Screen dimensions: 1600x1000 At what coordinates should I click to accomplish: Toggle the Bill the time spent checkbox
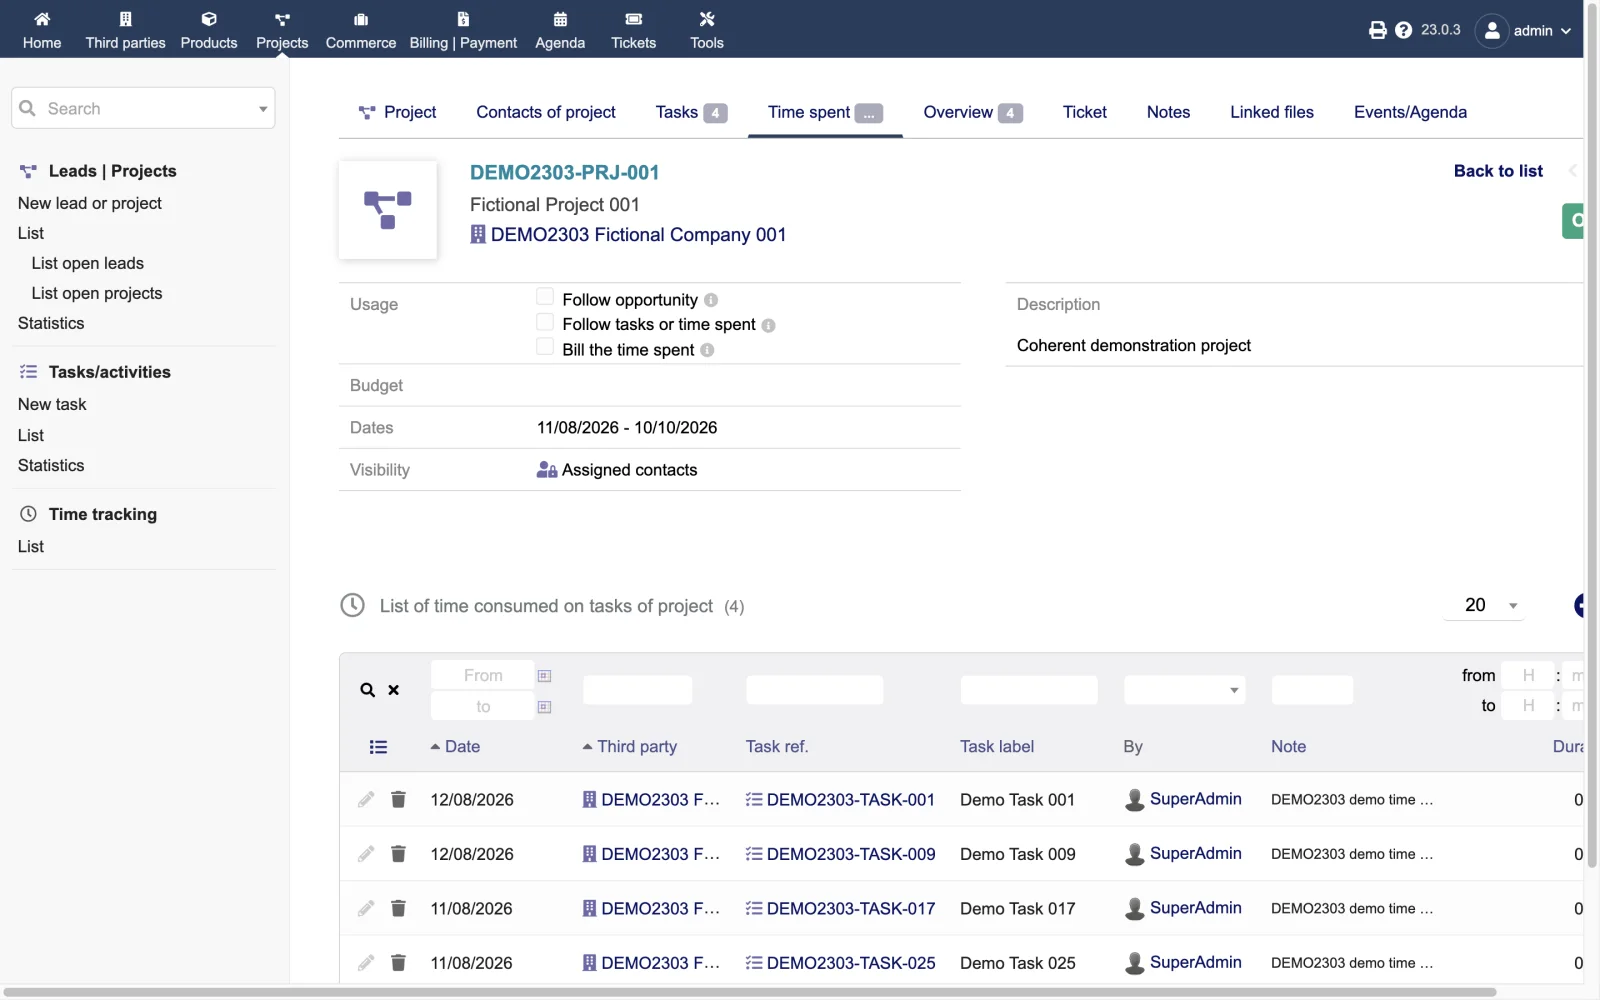click(x=545, y=346)
